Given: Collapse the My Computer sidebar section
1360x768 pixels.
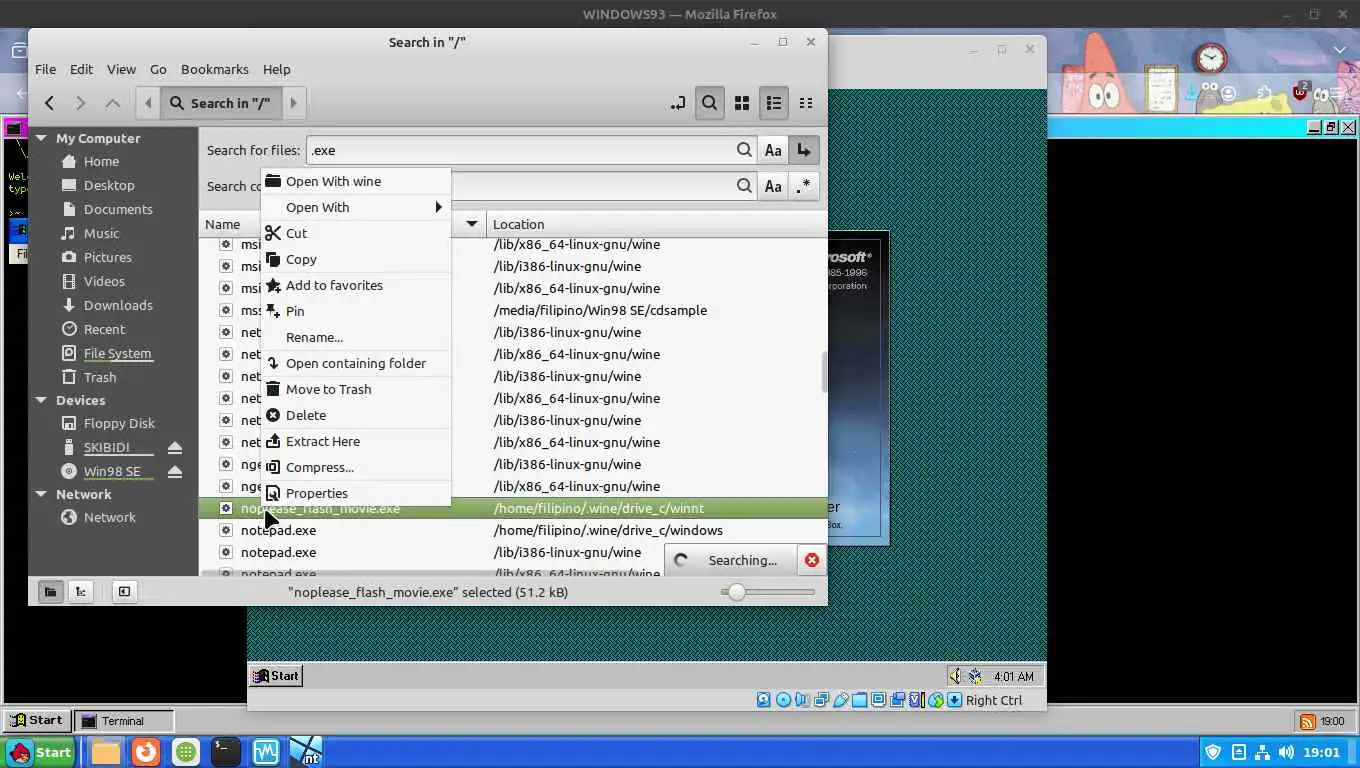Looking at the screenshot, I should pos(41,138).
